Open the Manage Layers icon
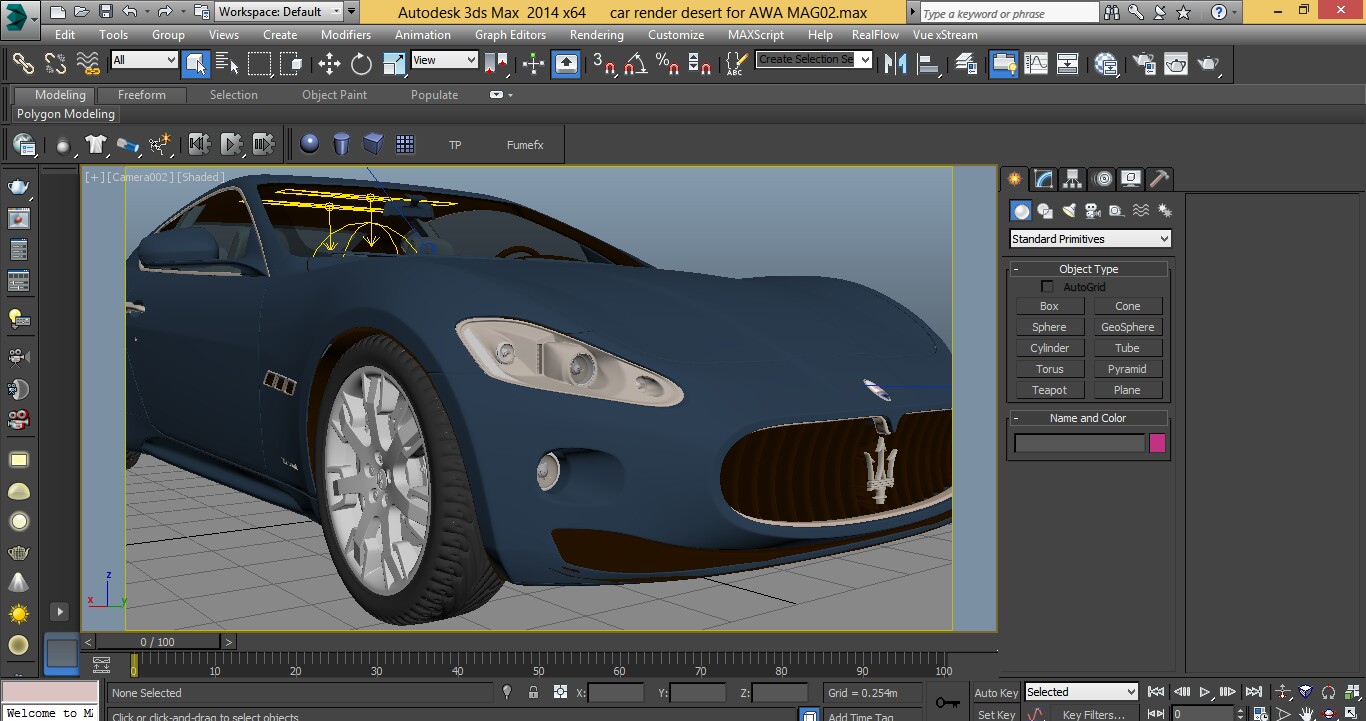 (966, 63)
